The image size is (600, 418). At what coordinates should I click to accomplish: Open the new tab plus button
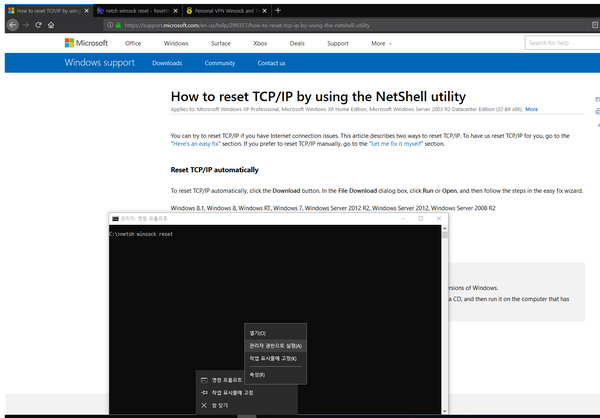pyautogui.click(x=278, y=11)
